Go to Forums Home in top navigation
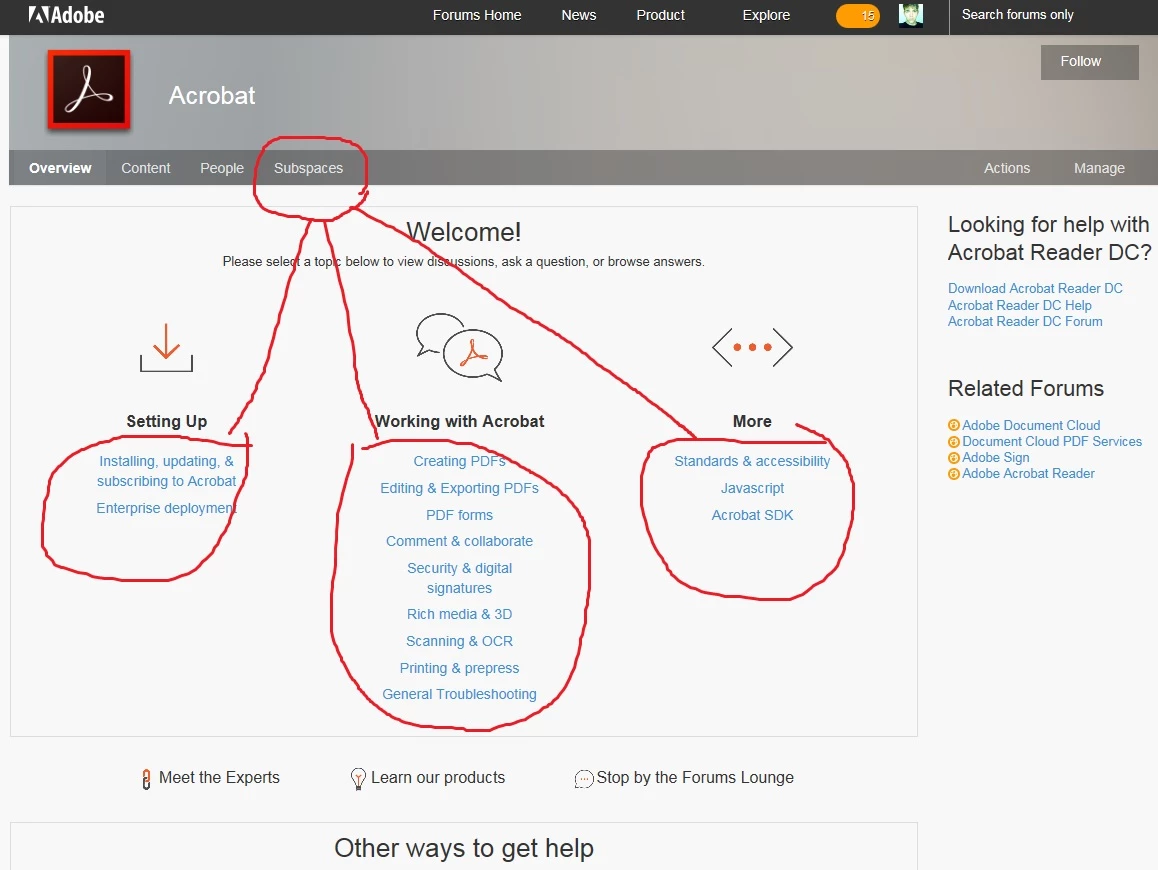Viewport: 1158px width, 870px height. [x=476, y=15]
